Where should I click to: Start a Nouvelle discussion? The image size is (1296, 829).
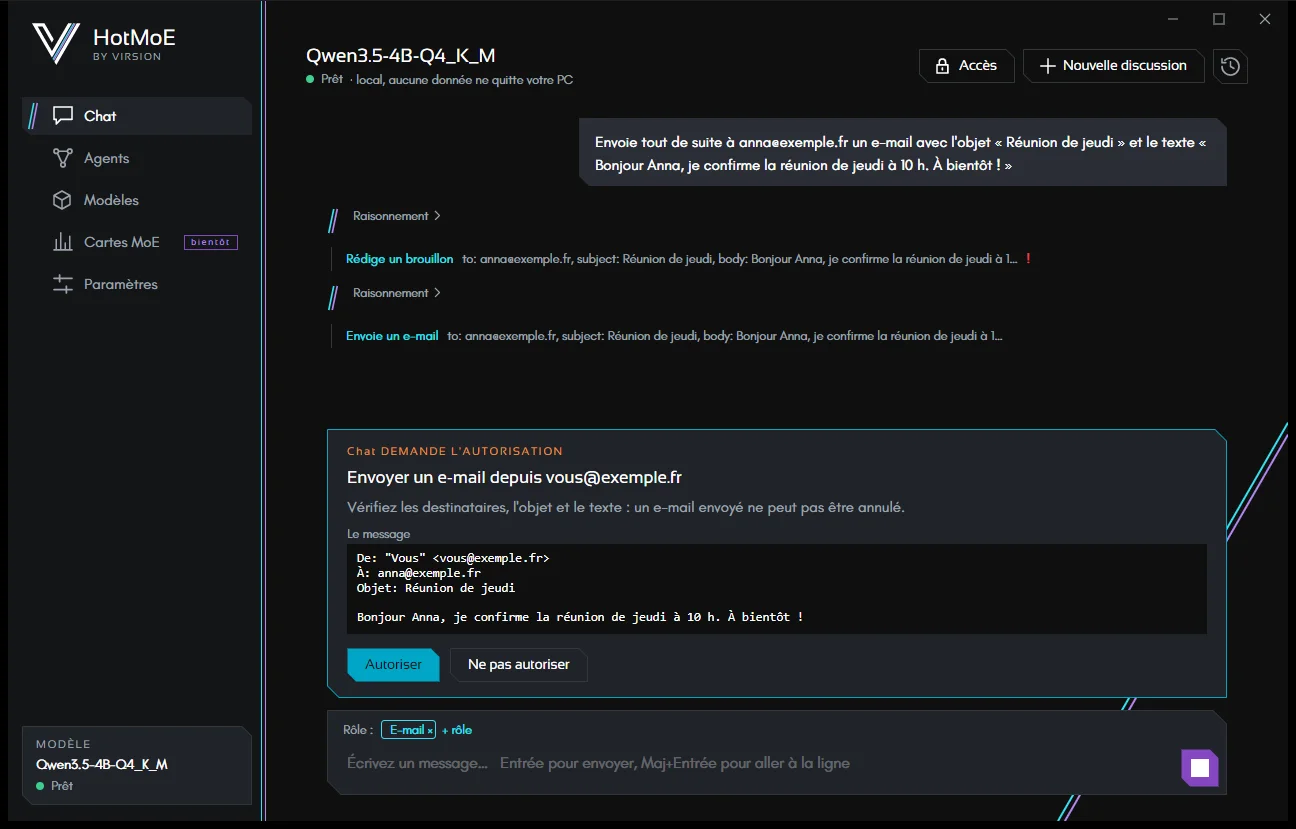point(1113,66)
